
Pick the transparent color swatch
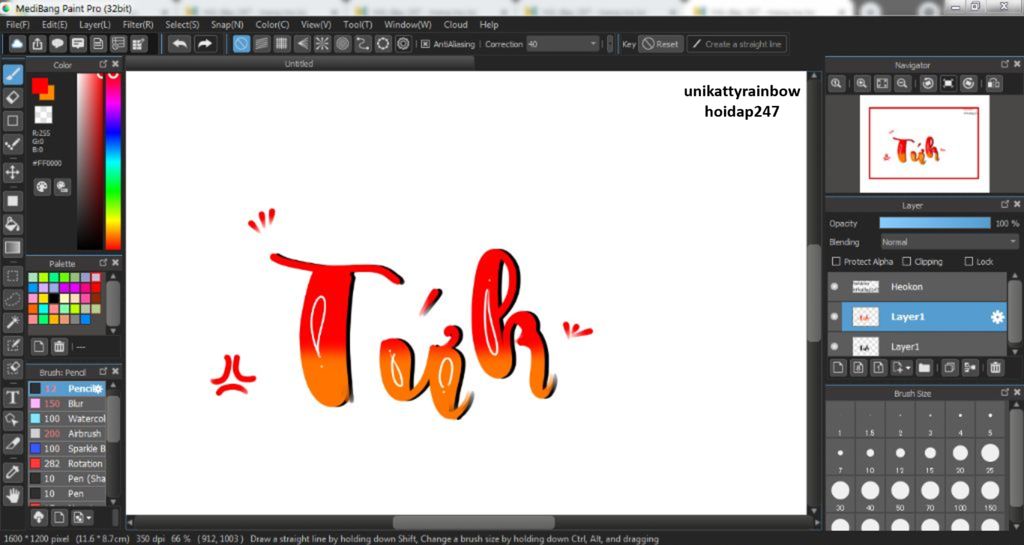(x=43, y=115)
